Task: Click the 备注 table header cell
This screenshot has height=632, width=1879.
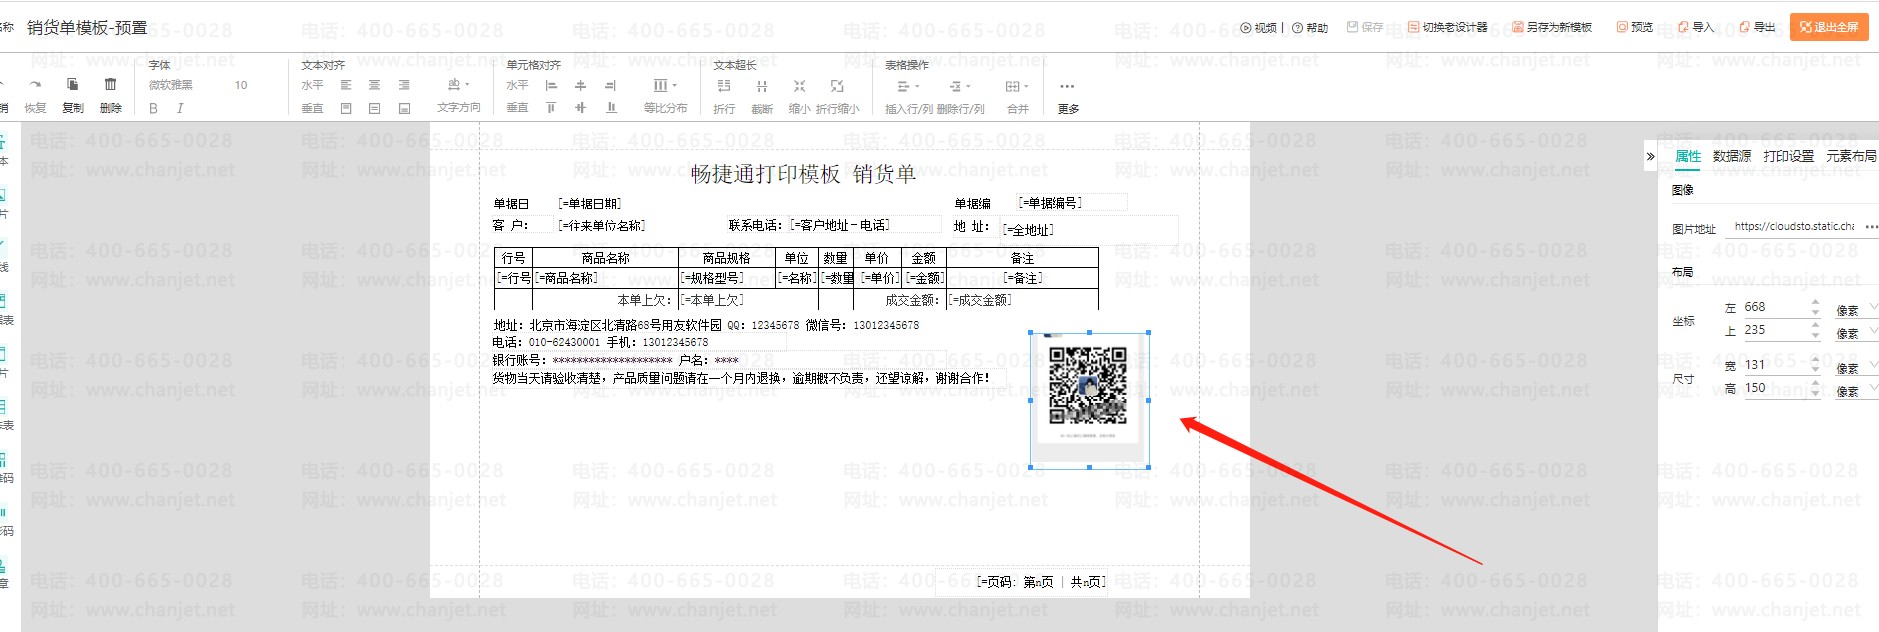Action: (1022, 258)
